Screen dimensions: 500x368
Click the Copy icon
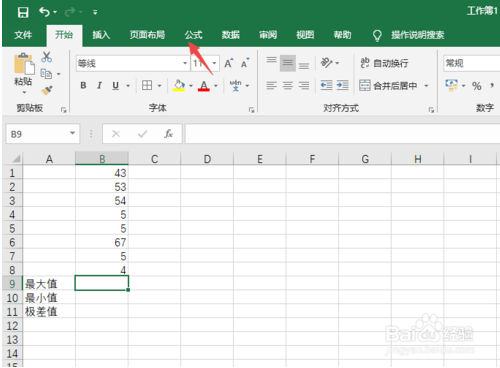46,74
